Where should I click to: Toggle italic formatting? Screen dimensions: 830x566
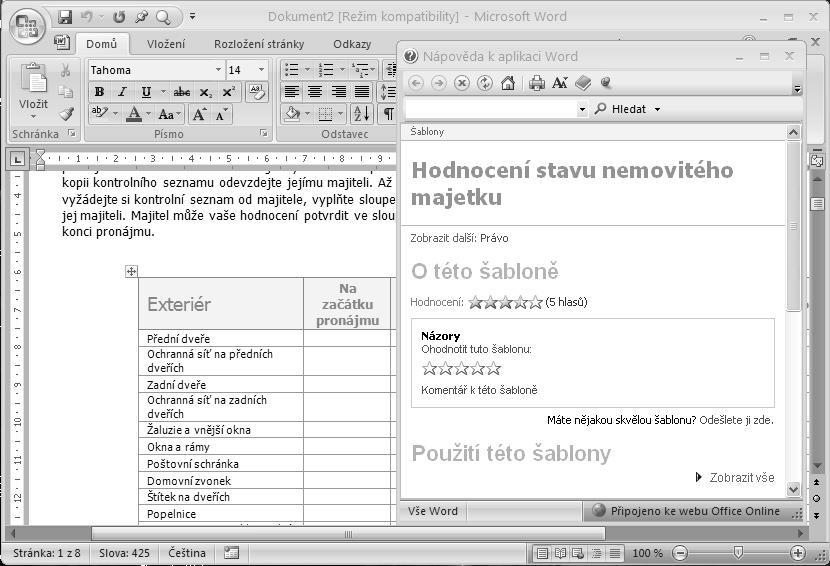122,92
